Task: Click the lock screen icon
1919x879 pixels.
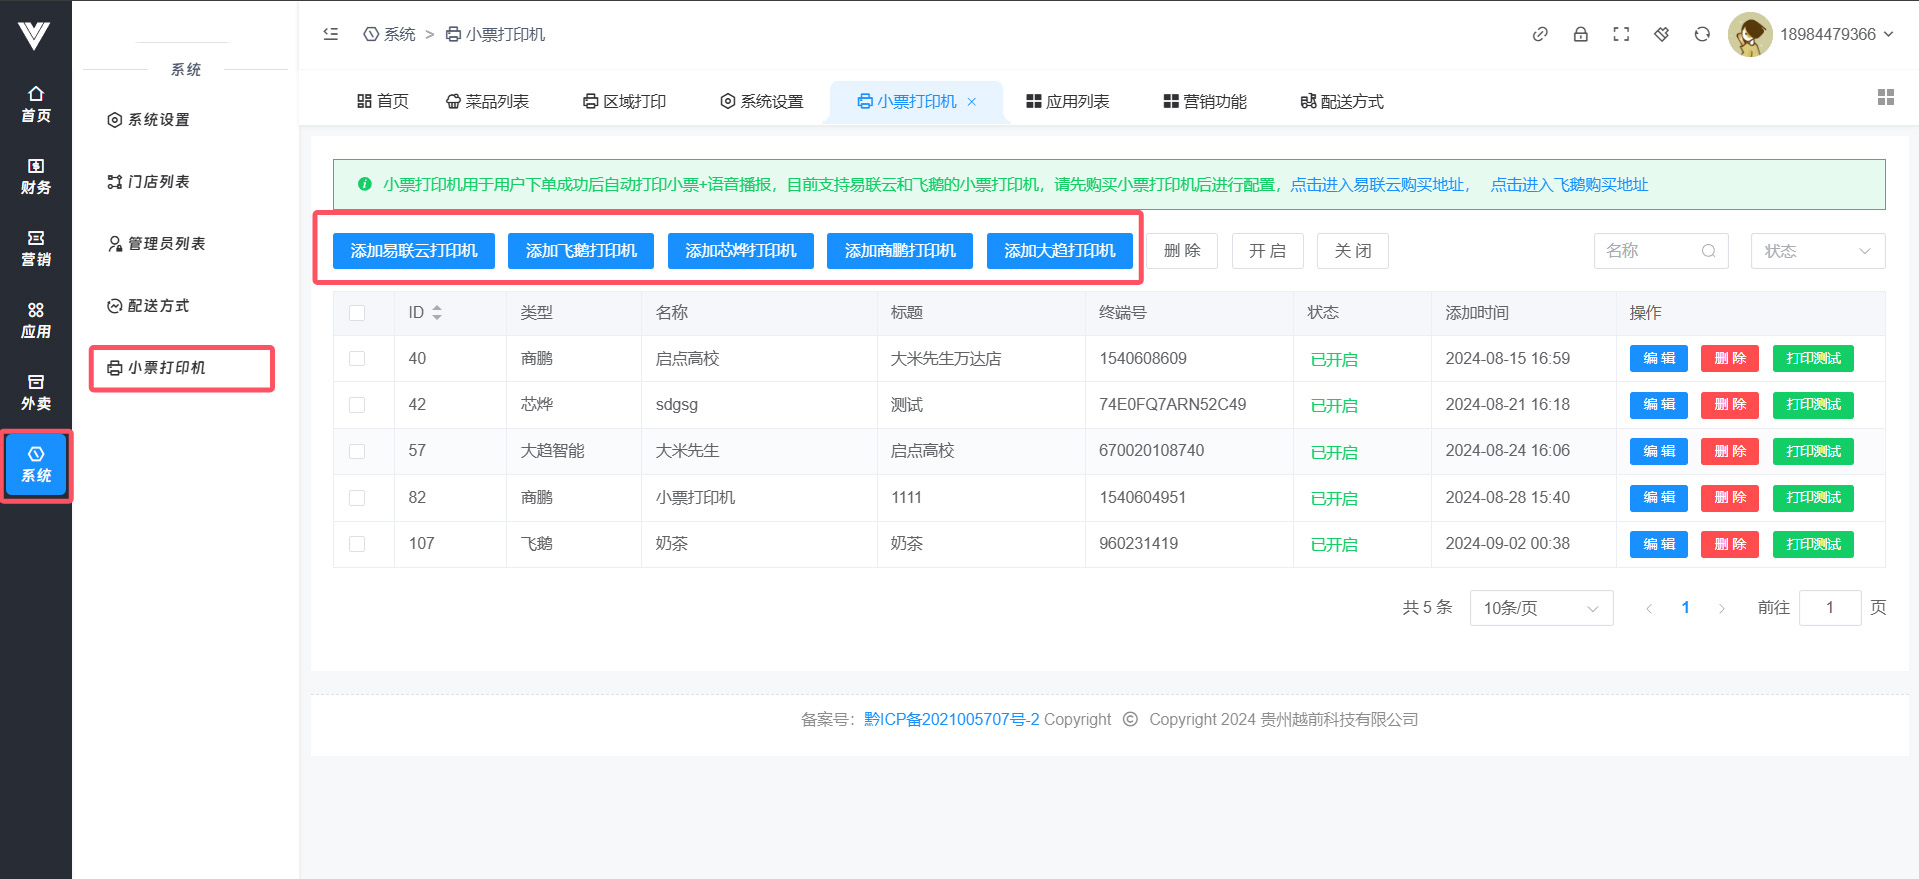Action: 1580,34
